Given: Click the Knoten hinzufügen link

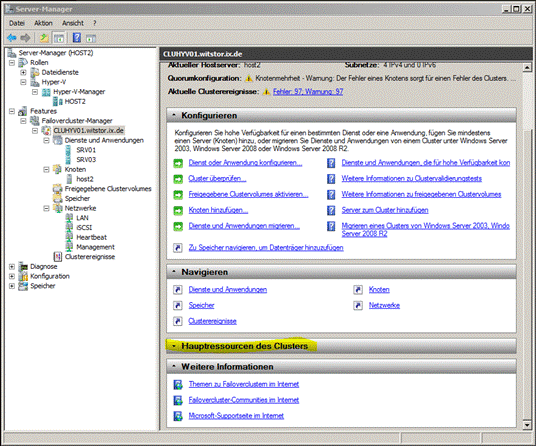Looking at the screenshot, I should 218,210.
